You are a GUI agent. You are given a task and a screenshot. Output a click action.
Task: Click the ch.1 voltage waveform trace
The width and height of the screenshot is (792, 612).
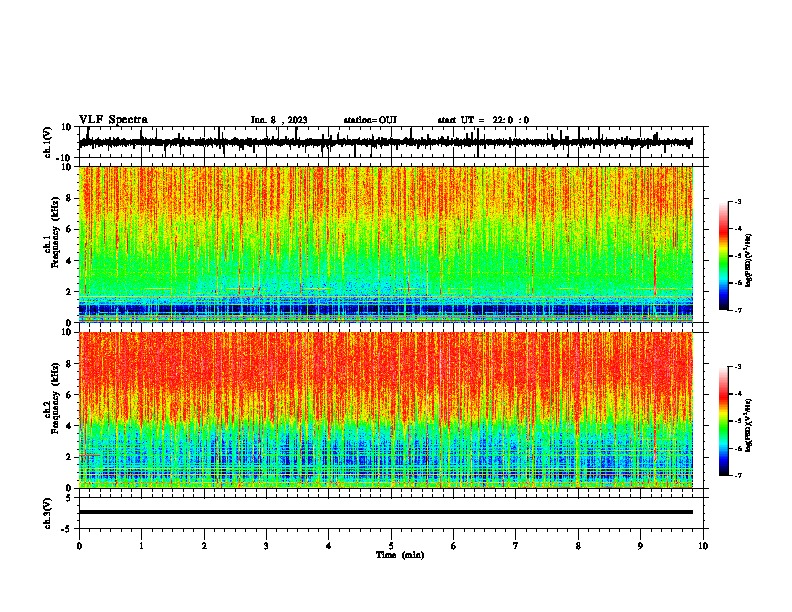pos(385,143)
